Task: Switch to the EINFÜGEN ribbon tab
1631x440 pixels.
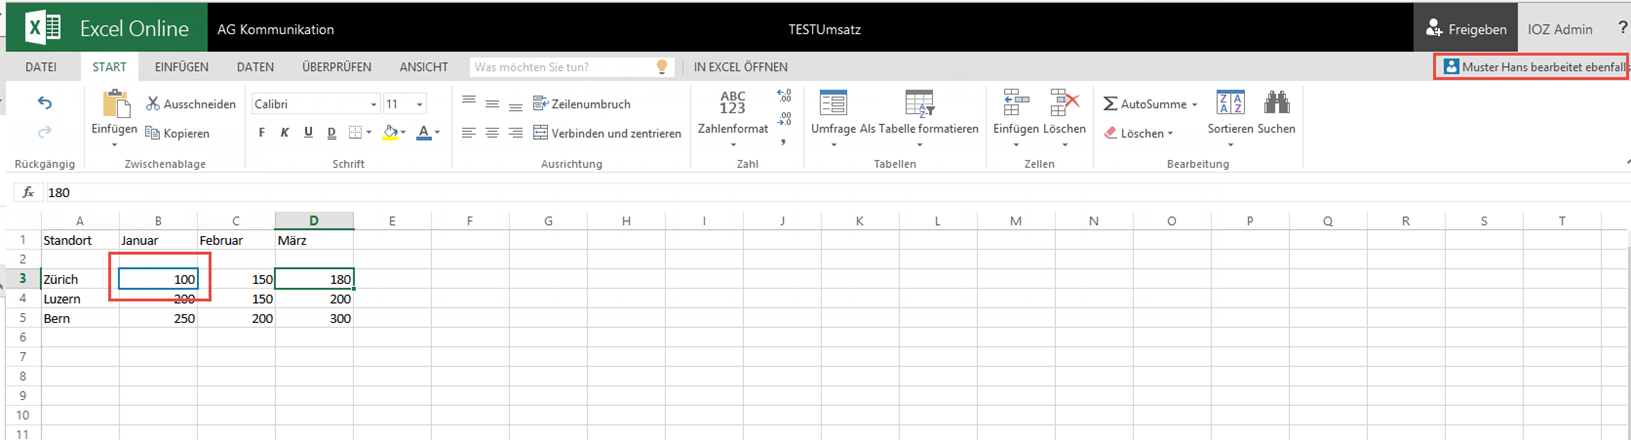Action: click(182, 67)
